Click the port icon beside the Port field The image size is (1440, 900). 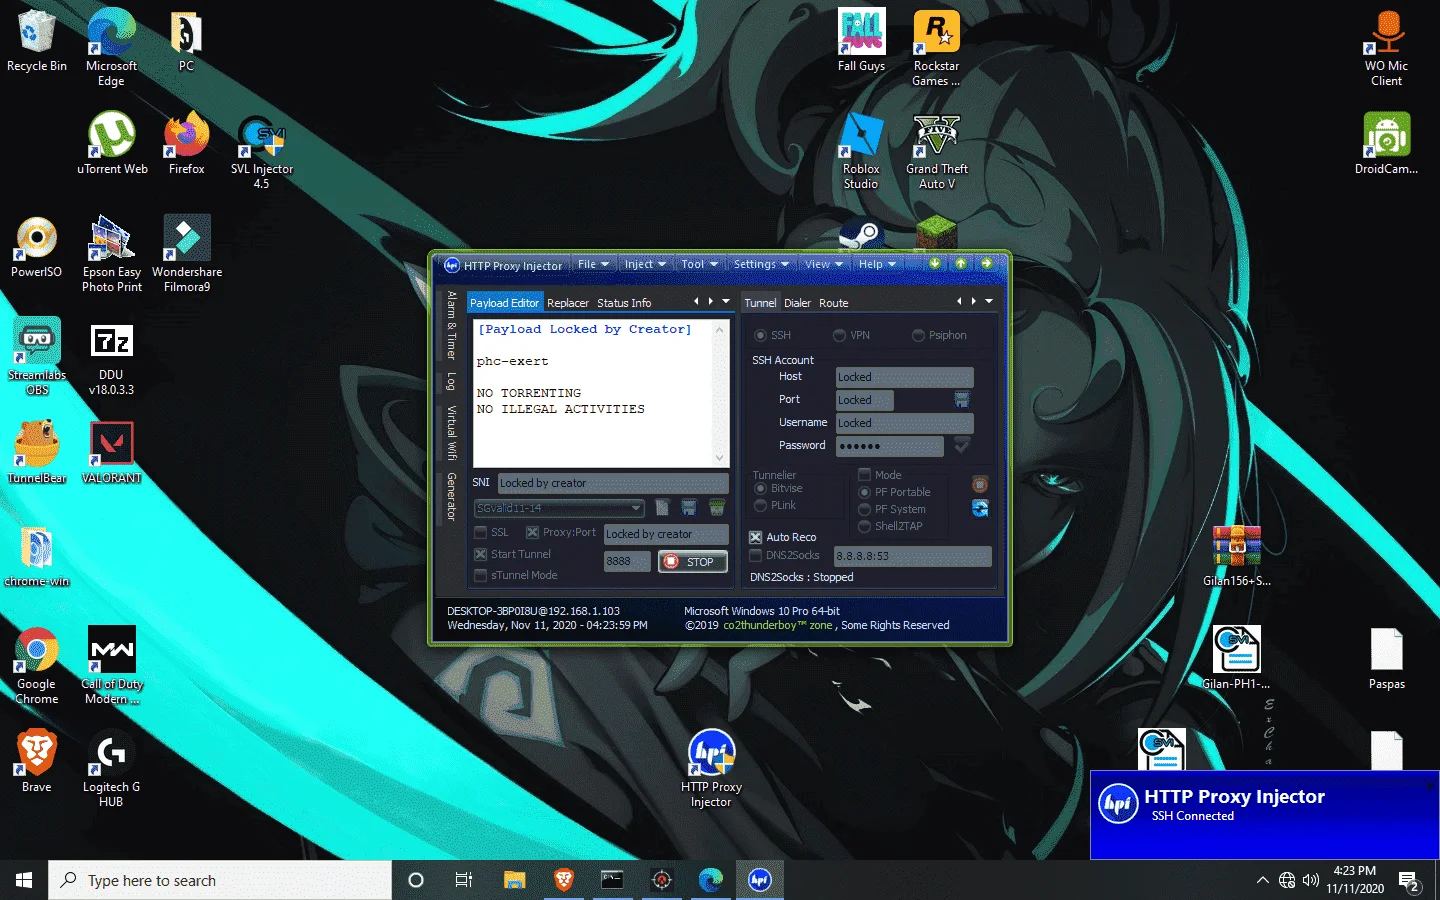962,400
